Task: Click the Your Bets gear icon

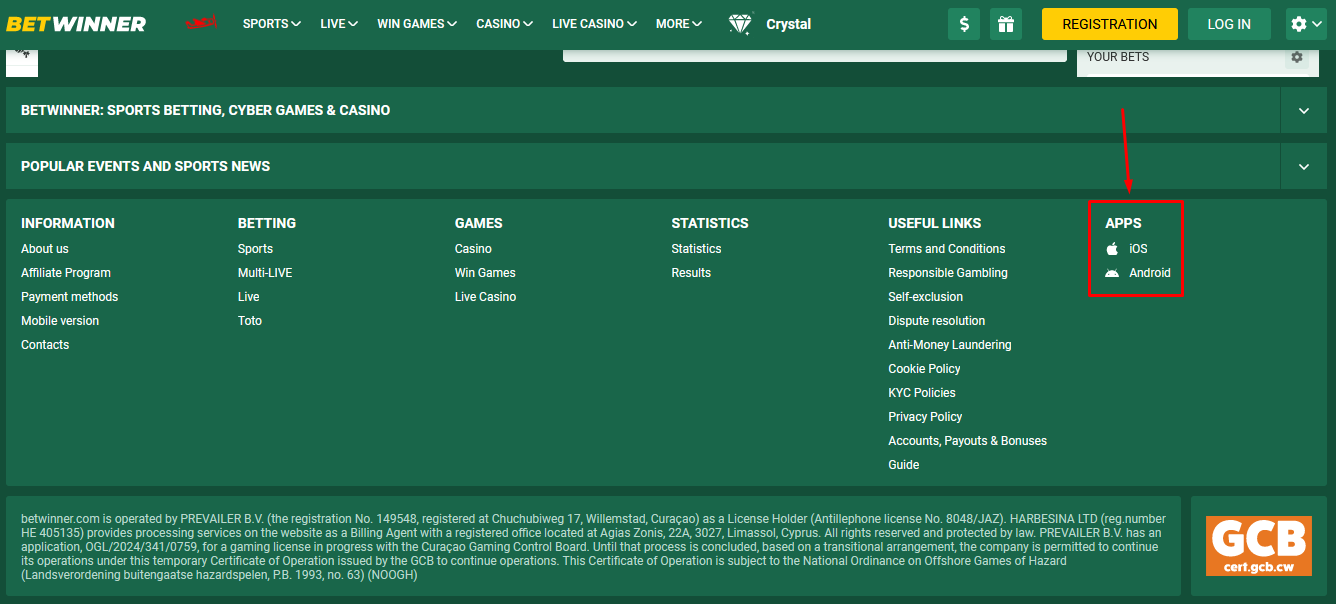Action: point(1297,57)
